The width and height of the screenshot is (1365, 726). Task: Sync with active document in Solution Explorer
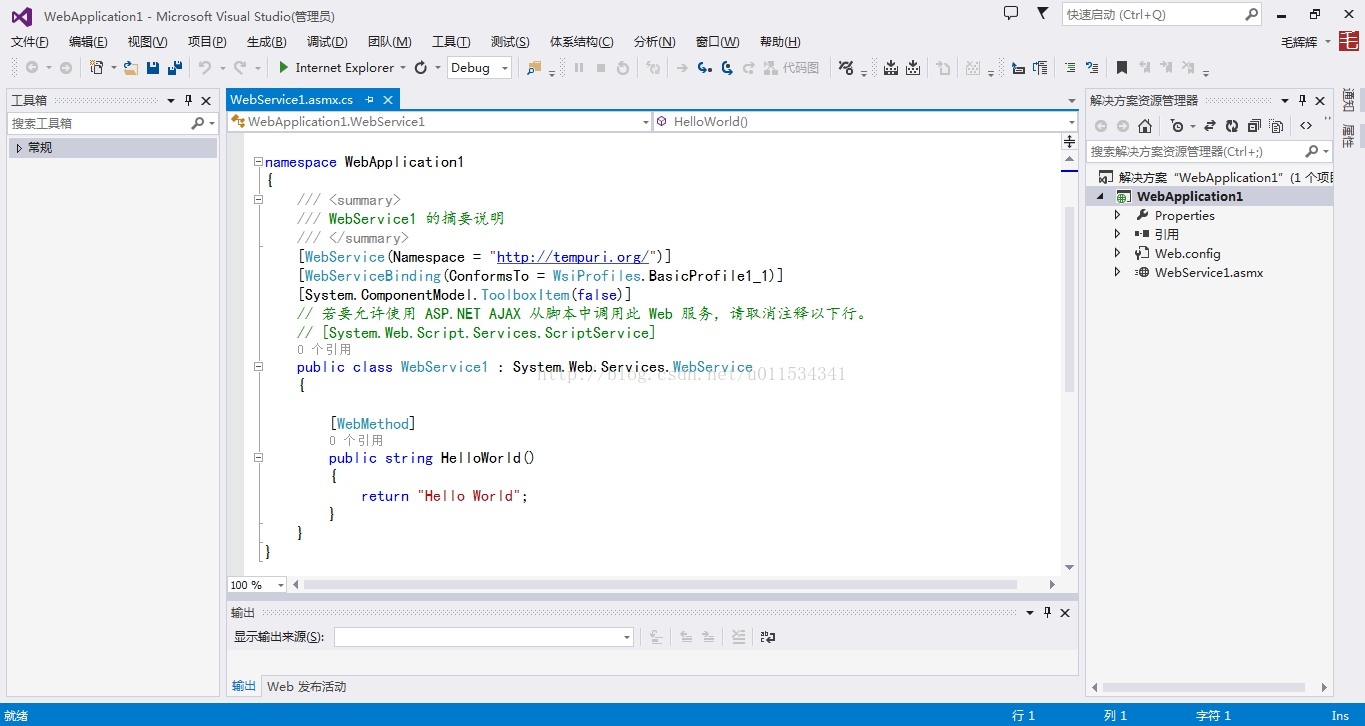click(x=1210, y=126)
